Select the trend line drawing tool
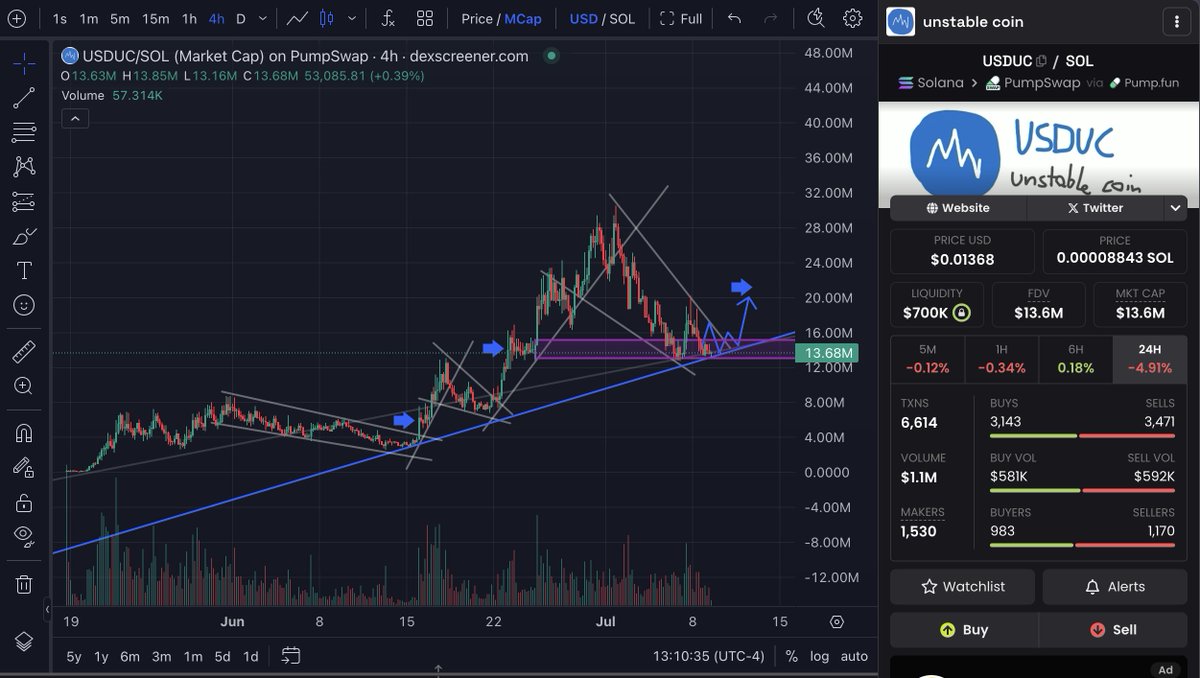This screenshot has width=1200, height=678. [24, 98]
